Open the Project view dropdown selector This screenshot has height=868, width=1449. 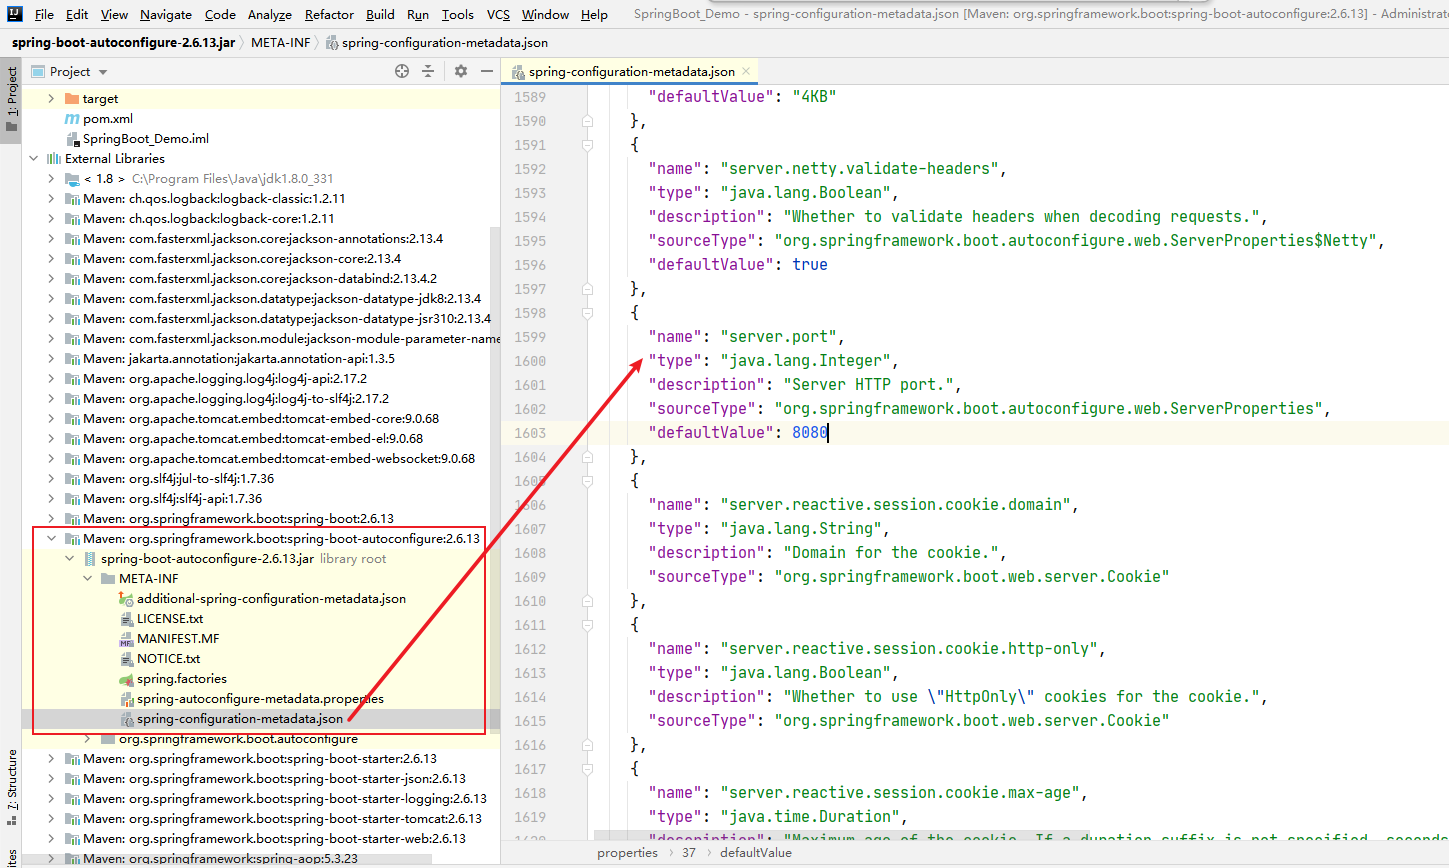69,71
